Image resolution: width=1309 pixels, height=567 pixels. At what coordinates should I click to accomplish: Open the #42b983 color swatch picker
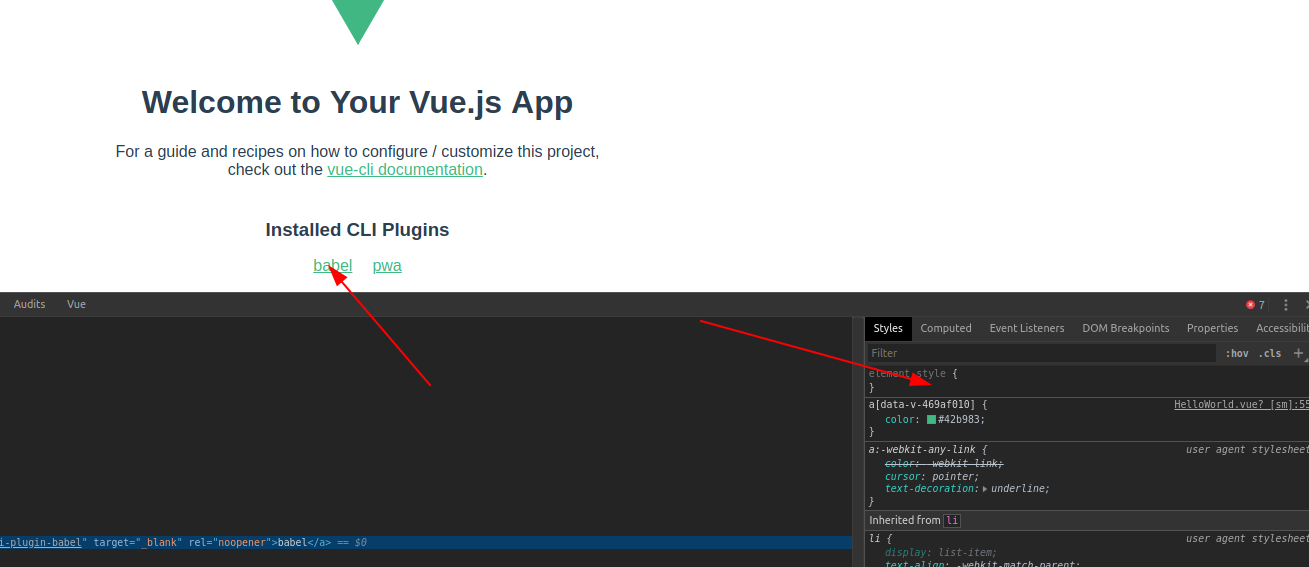pyautogui.click(x=931, y=420)
